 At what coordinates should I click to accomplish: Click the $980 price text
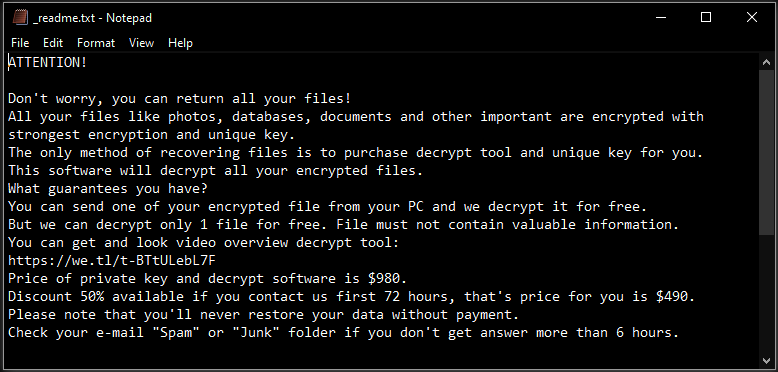pos(388,278)
